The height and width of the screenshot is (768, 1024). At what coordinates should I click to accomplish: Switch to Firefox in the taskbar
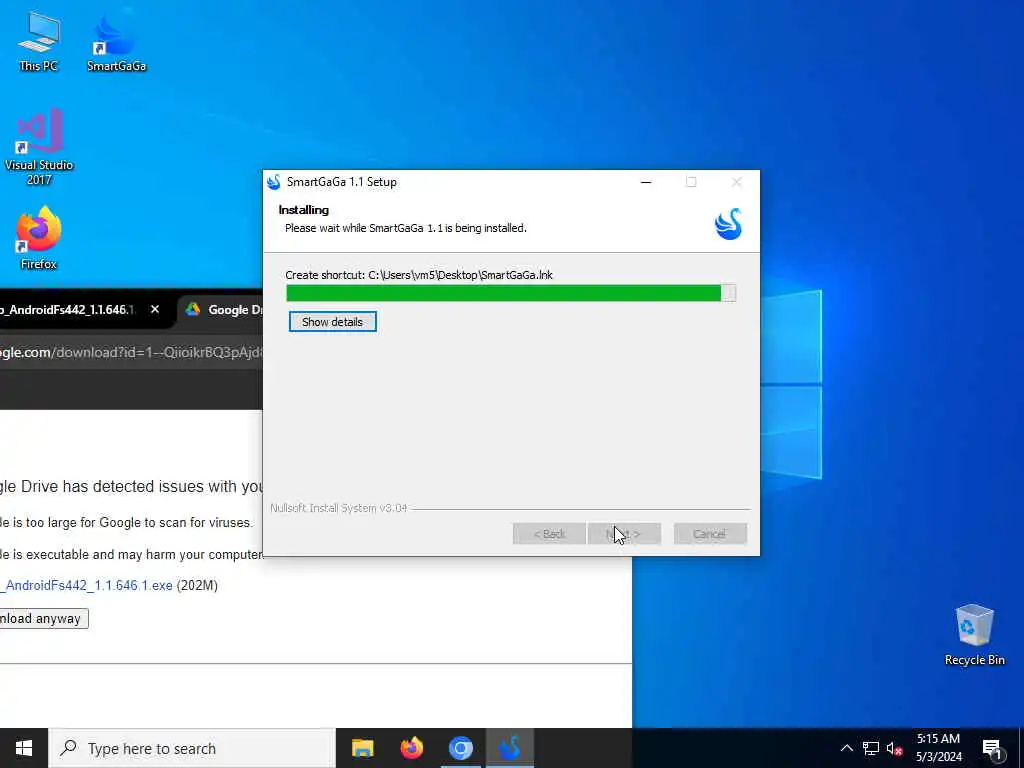(411, 748)
